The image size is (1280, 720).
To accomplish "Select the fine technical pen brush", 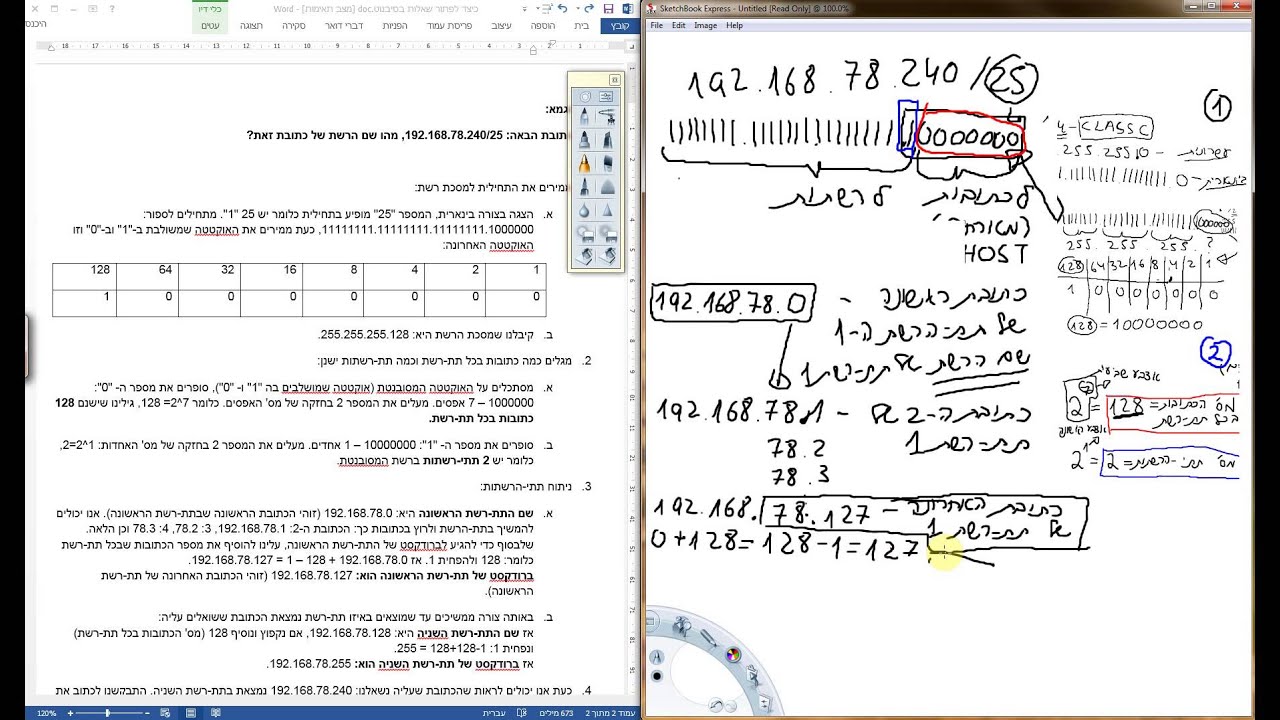I will coord(585,188).
